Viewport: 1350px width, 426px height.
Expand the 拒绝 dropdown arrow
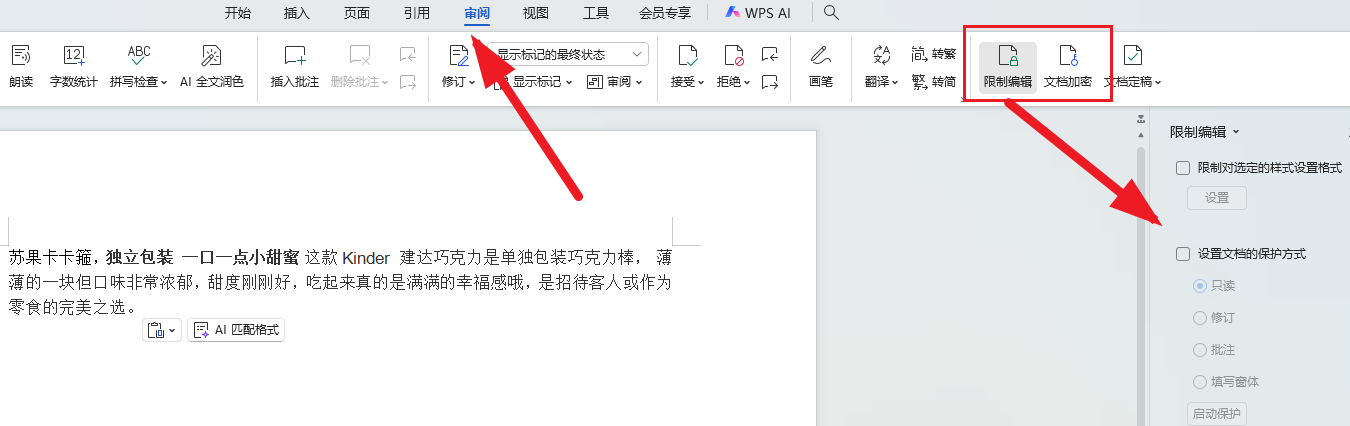point(748,83)
